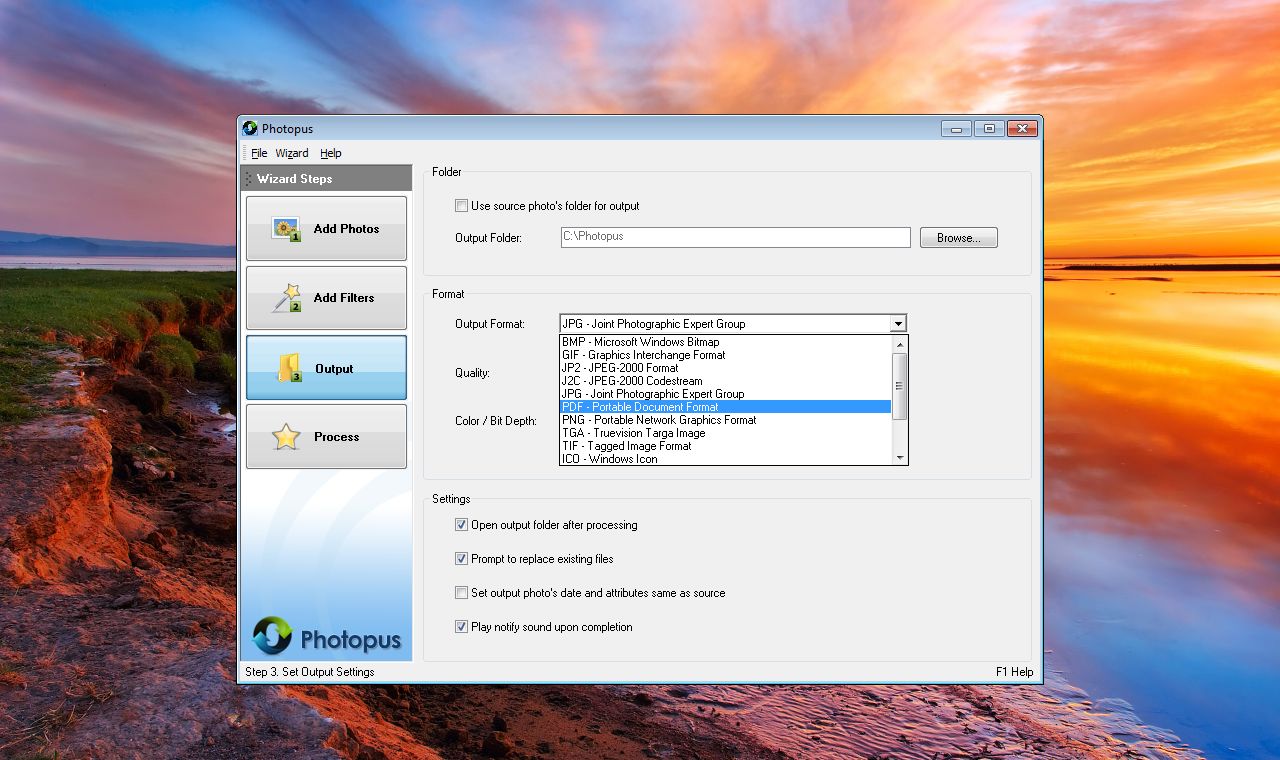Select J2C - JPEG-2000 Codestream
The width and height of the screenshot is (1280, 760).
click(x=725, y=381)
